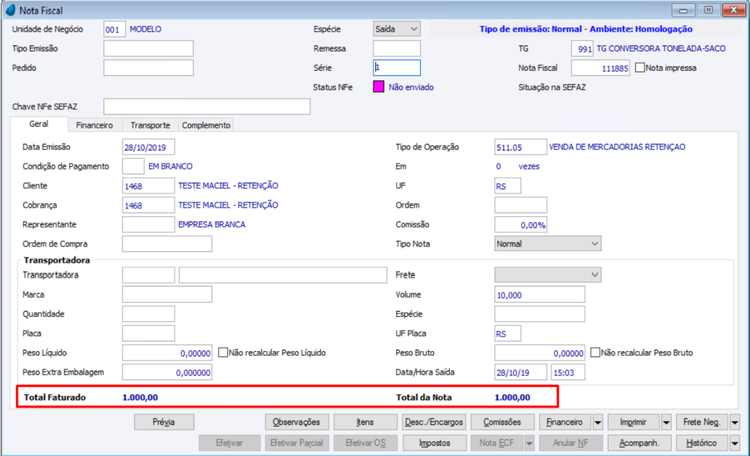Viewport: 750px width, 456px height.
Task: Check Não recalcular Peso Líquido
Action: point(223,353)
